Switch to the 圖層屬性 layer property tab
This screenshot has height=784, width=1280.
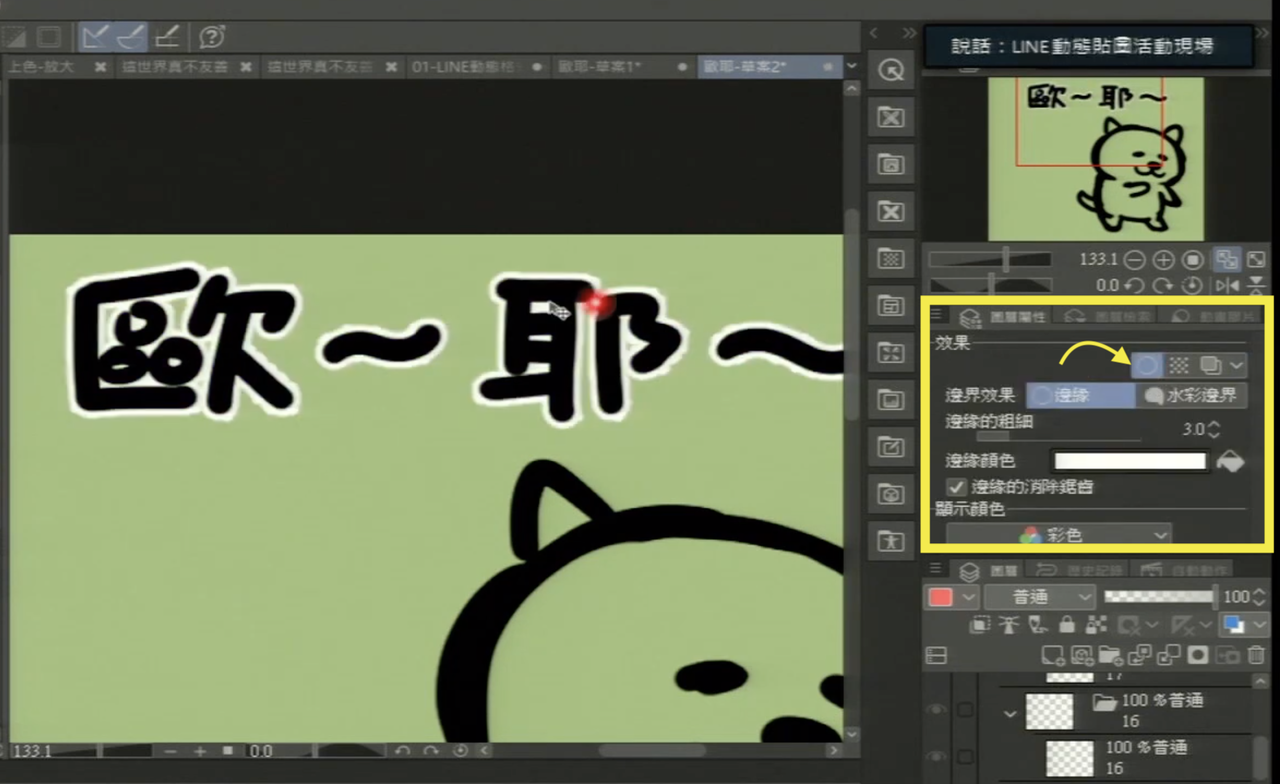tap(1003, 317)
